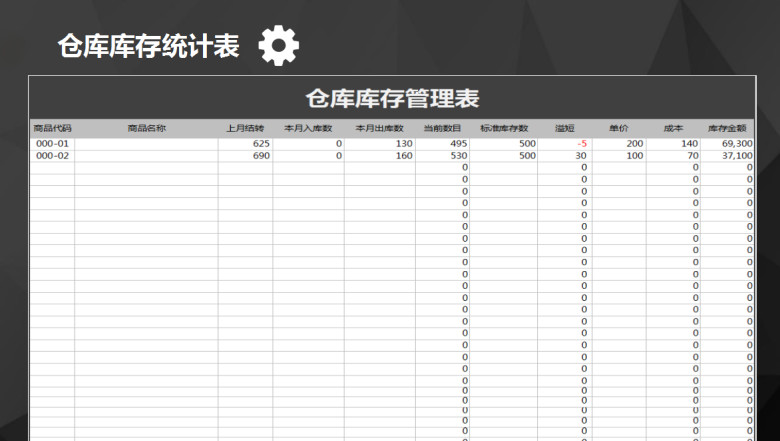780x441 pixels.
Task: Click the empty 商品名称 cell in row 000-01
Action: click(146, 144)
